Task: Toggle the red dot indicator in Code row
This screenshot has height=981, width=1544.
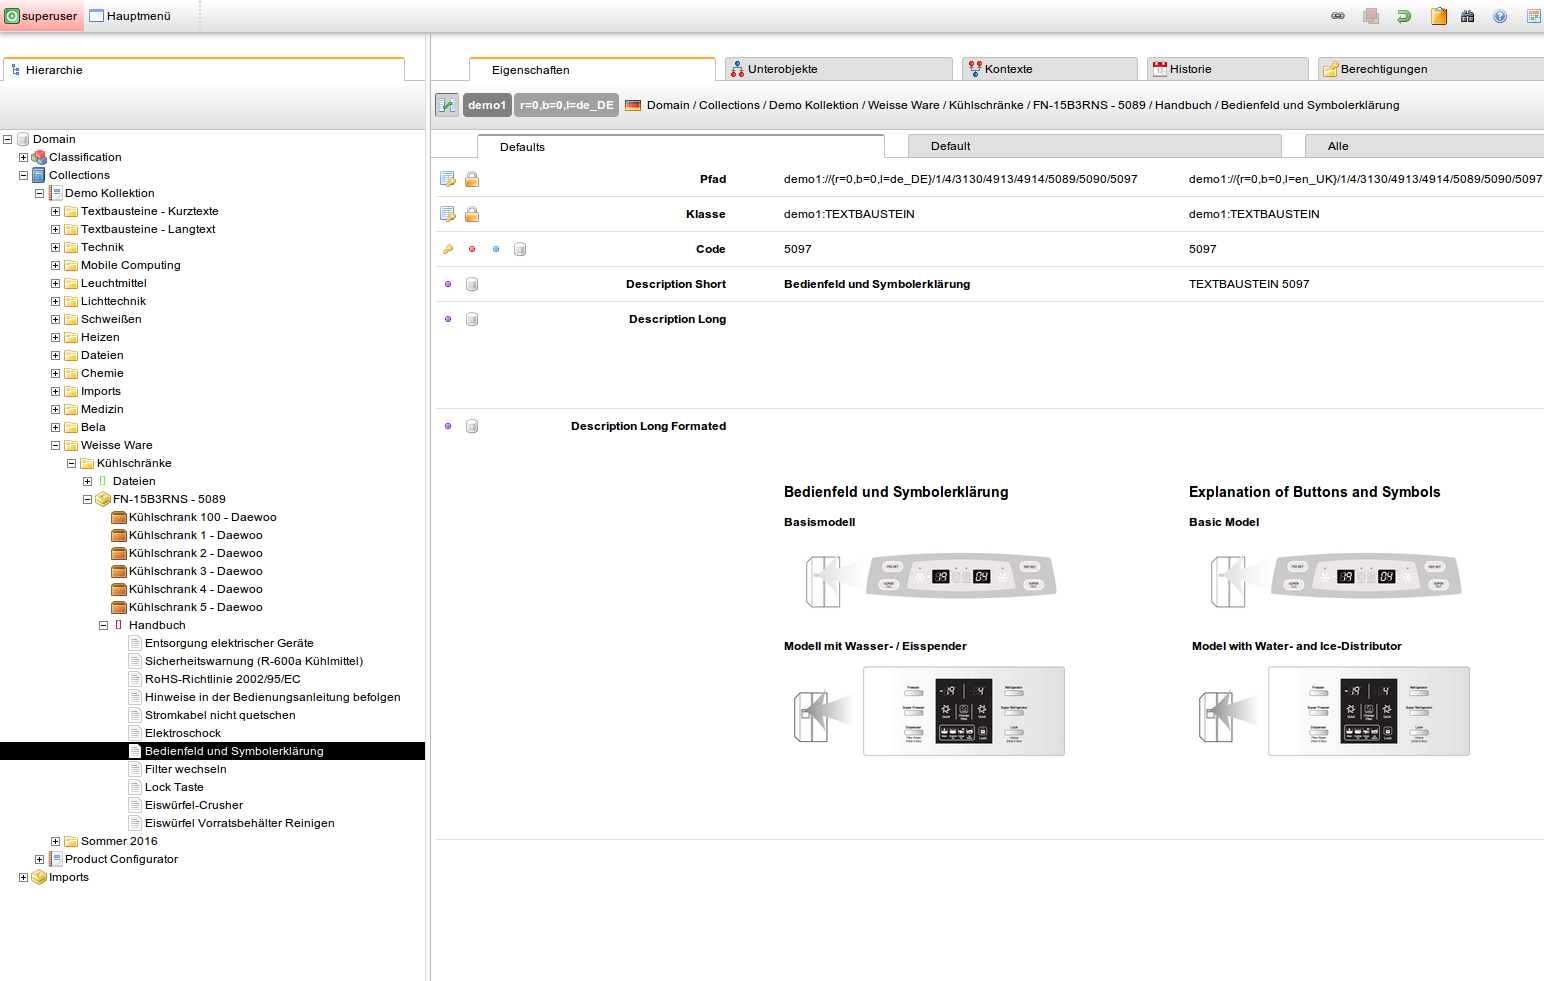Action: pyautogui.click(x=472, y=249)
